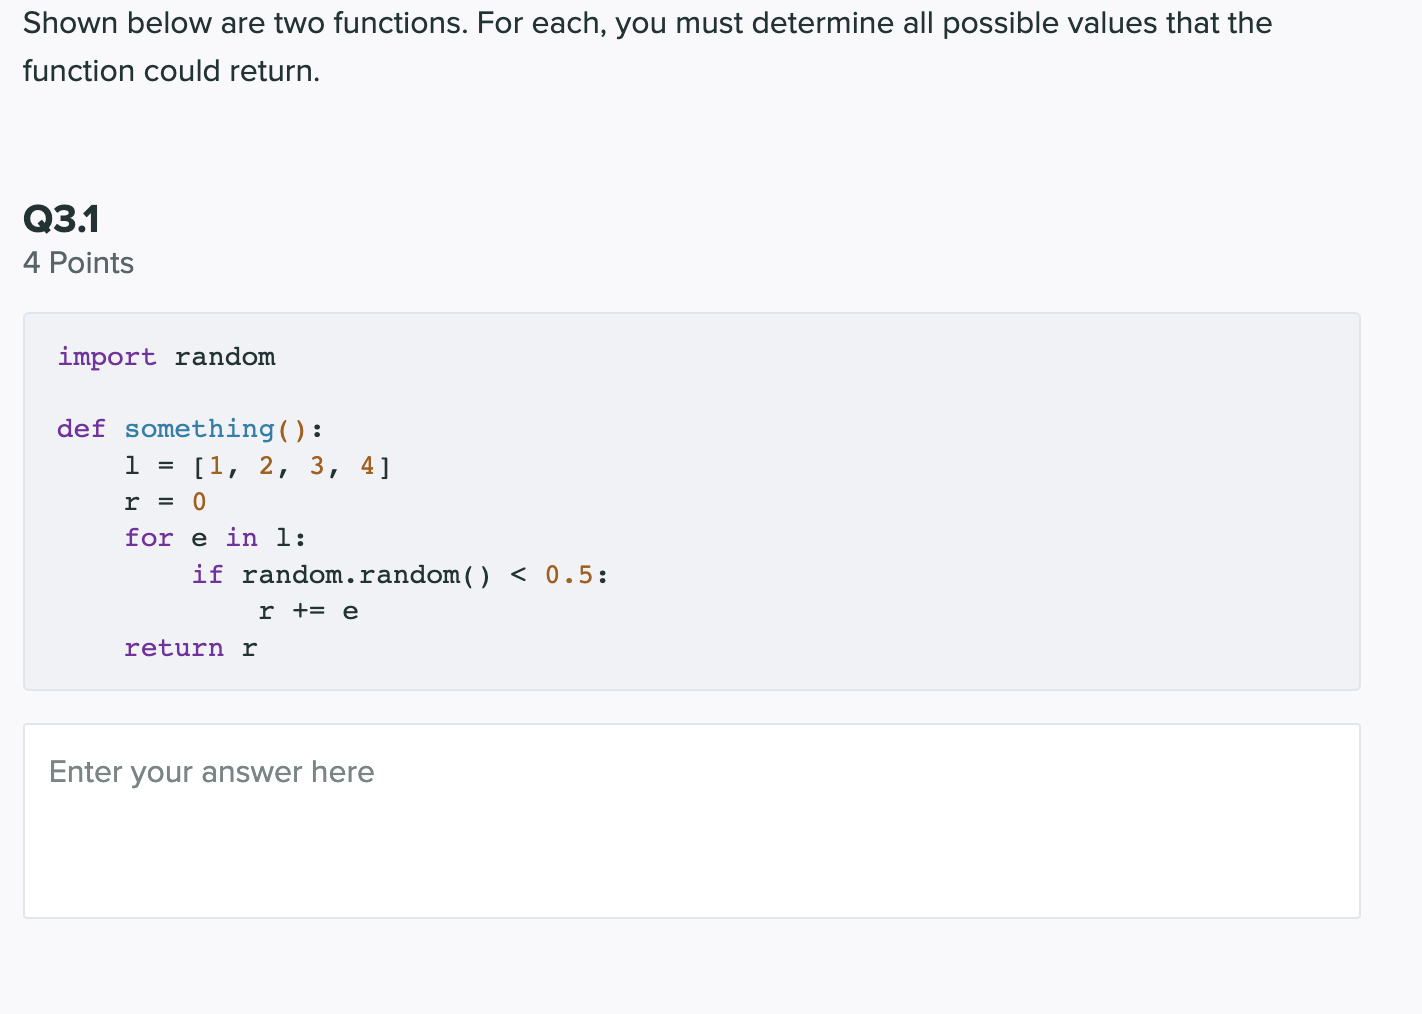Click the 'return r' line

point(190,647)
